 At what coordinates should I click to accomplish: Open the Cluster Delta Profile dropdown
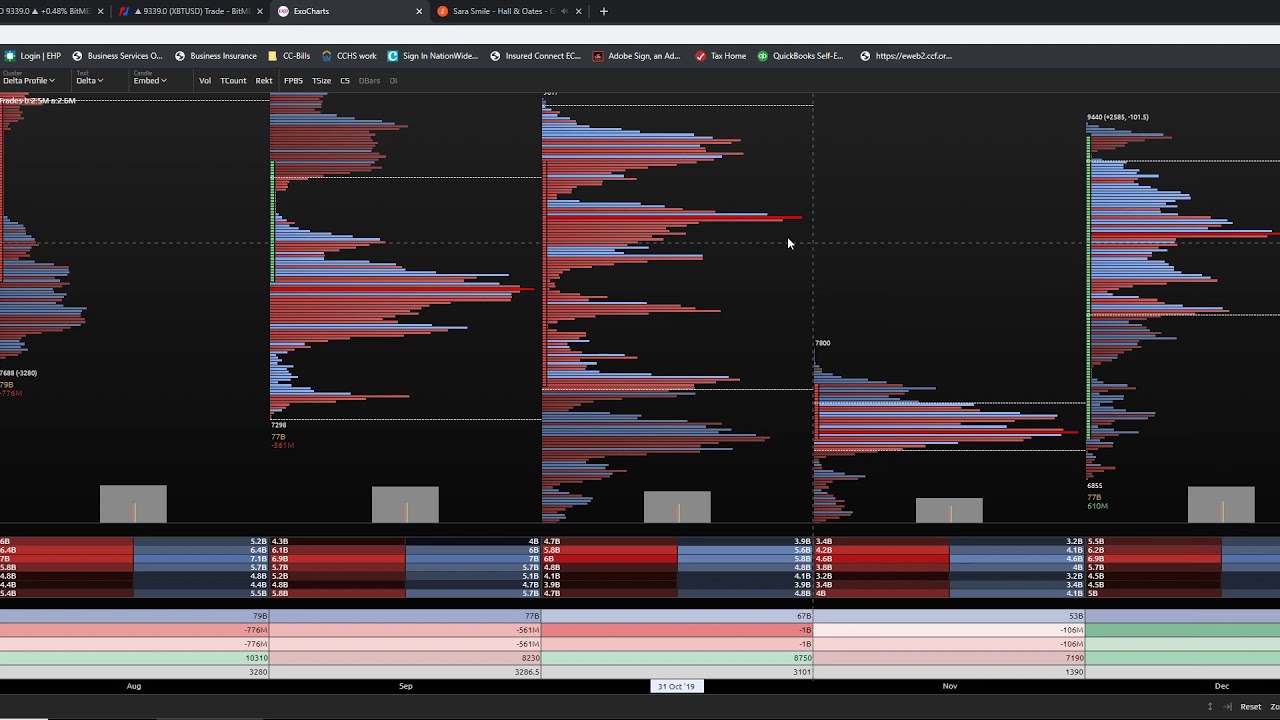[28, 80]
